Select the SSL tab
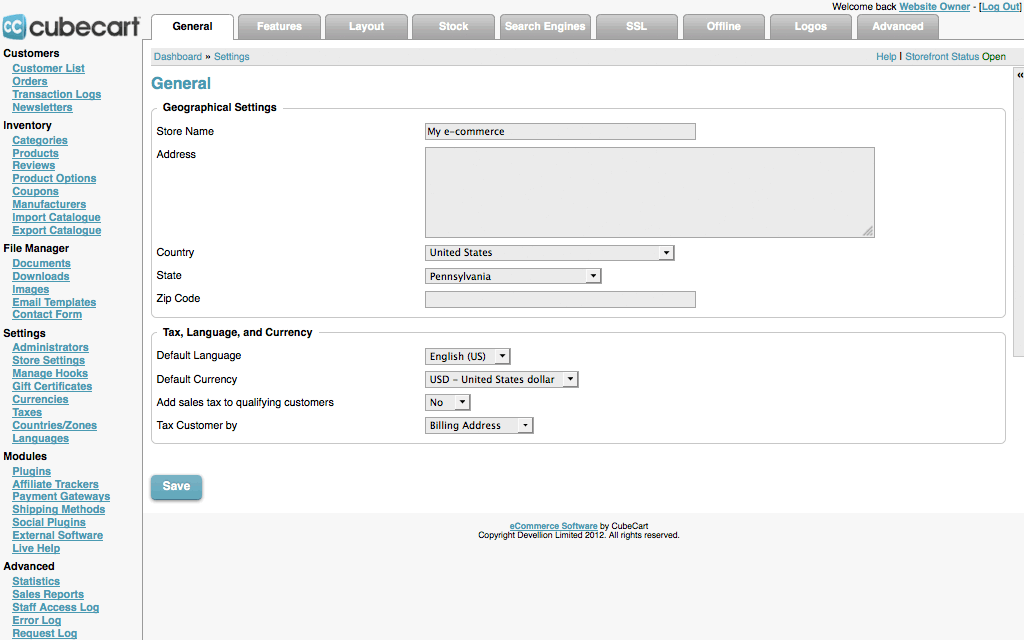Screen dimensions: 1024x640 (636, 27)
